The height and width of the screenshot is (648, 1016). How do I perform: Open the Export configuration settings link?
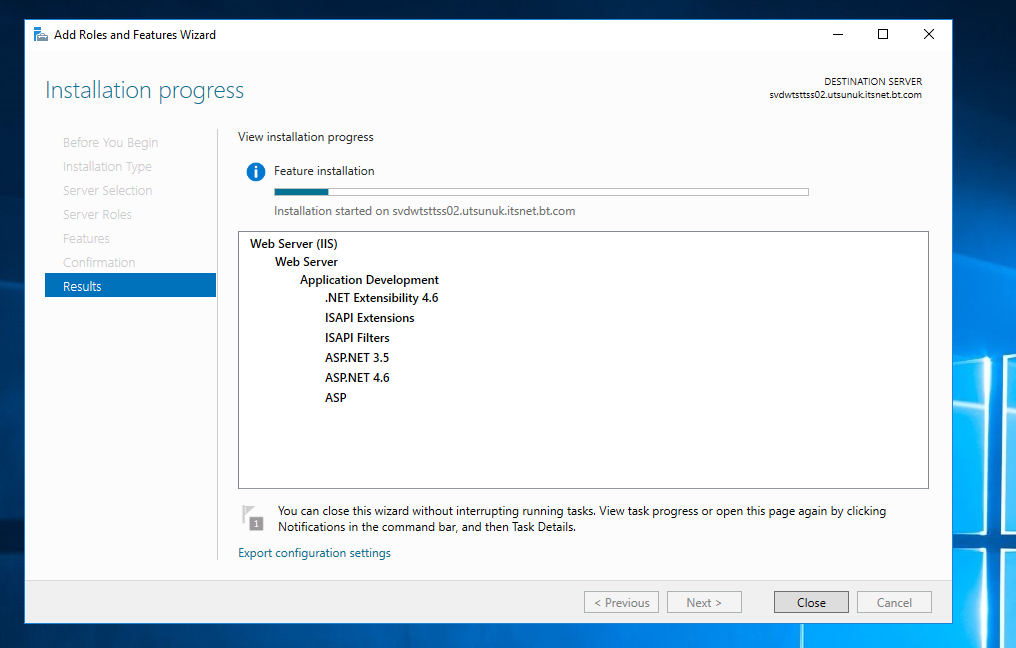(314, 553)
